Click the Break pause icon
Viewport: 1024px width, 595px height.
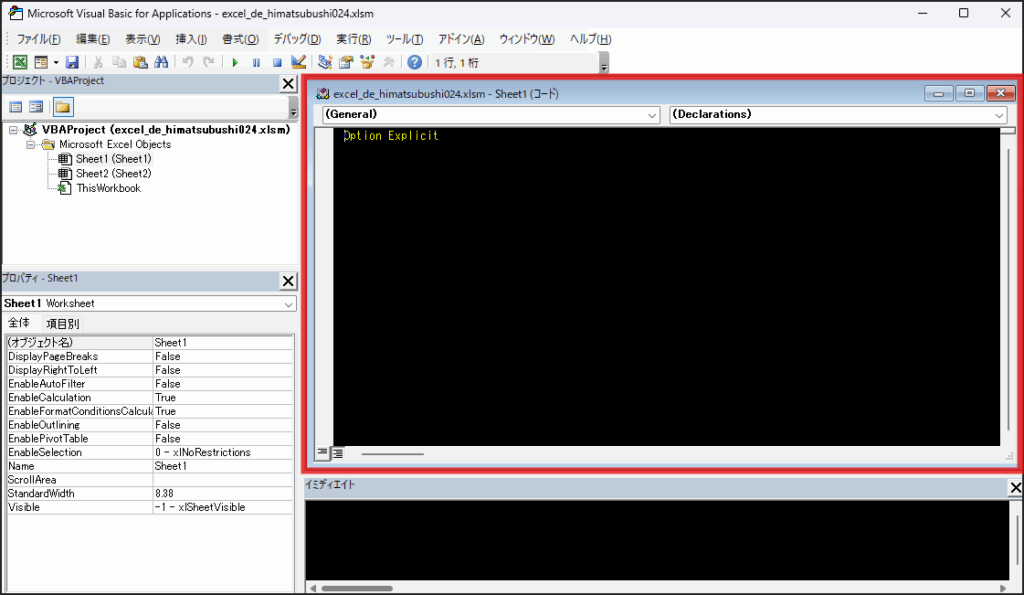coord(256,62)
